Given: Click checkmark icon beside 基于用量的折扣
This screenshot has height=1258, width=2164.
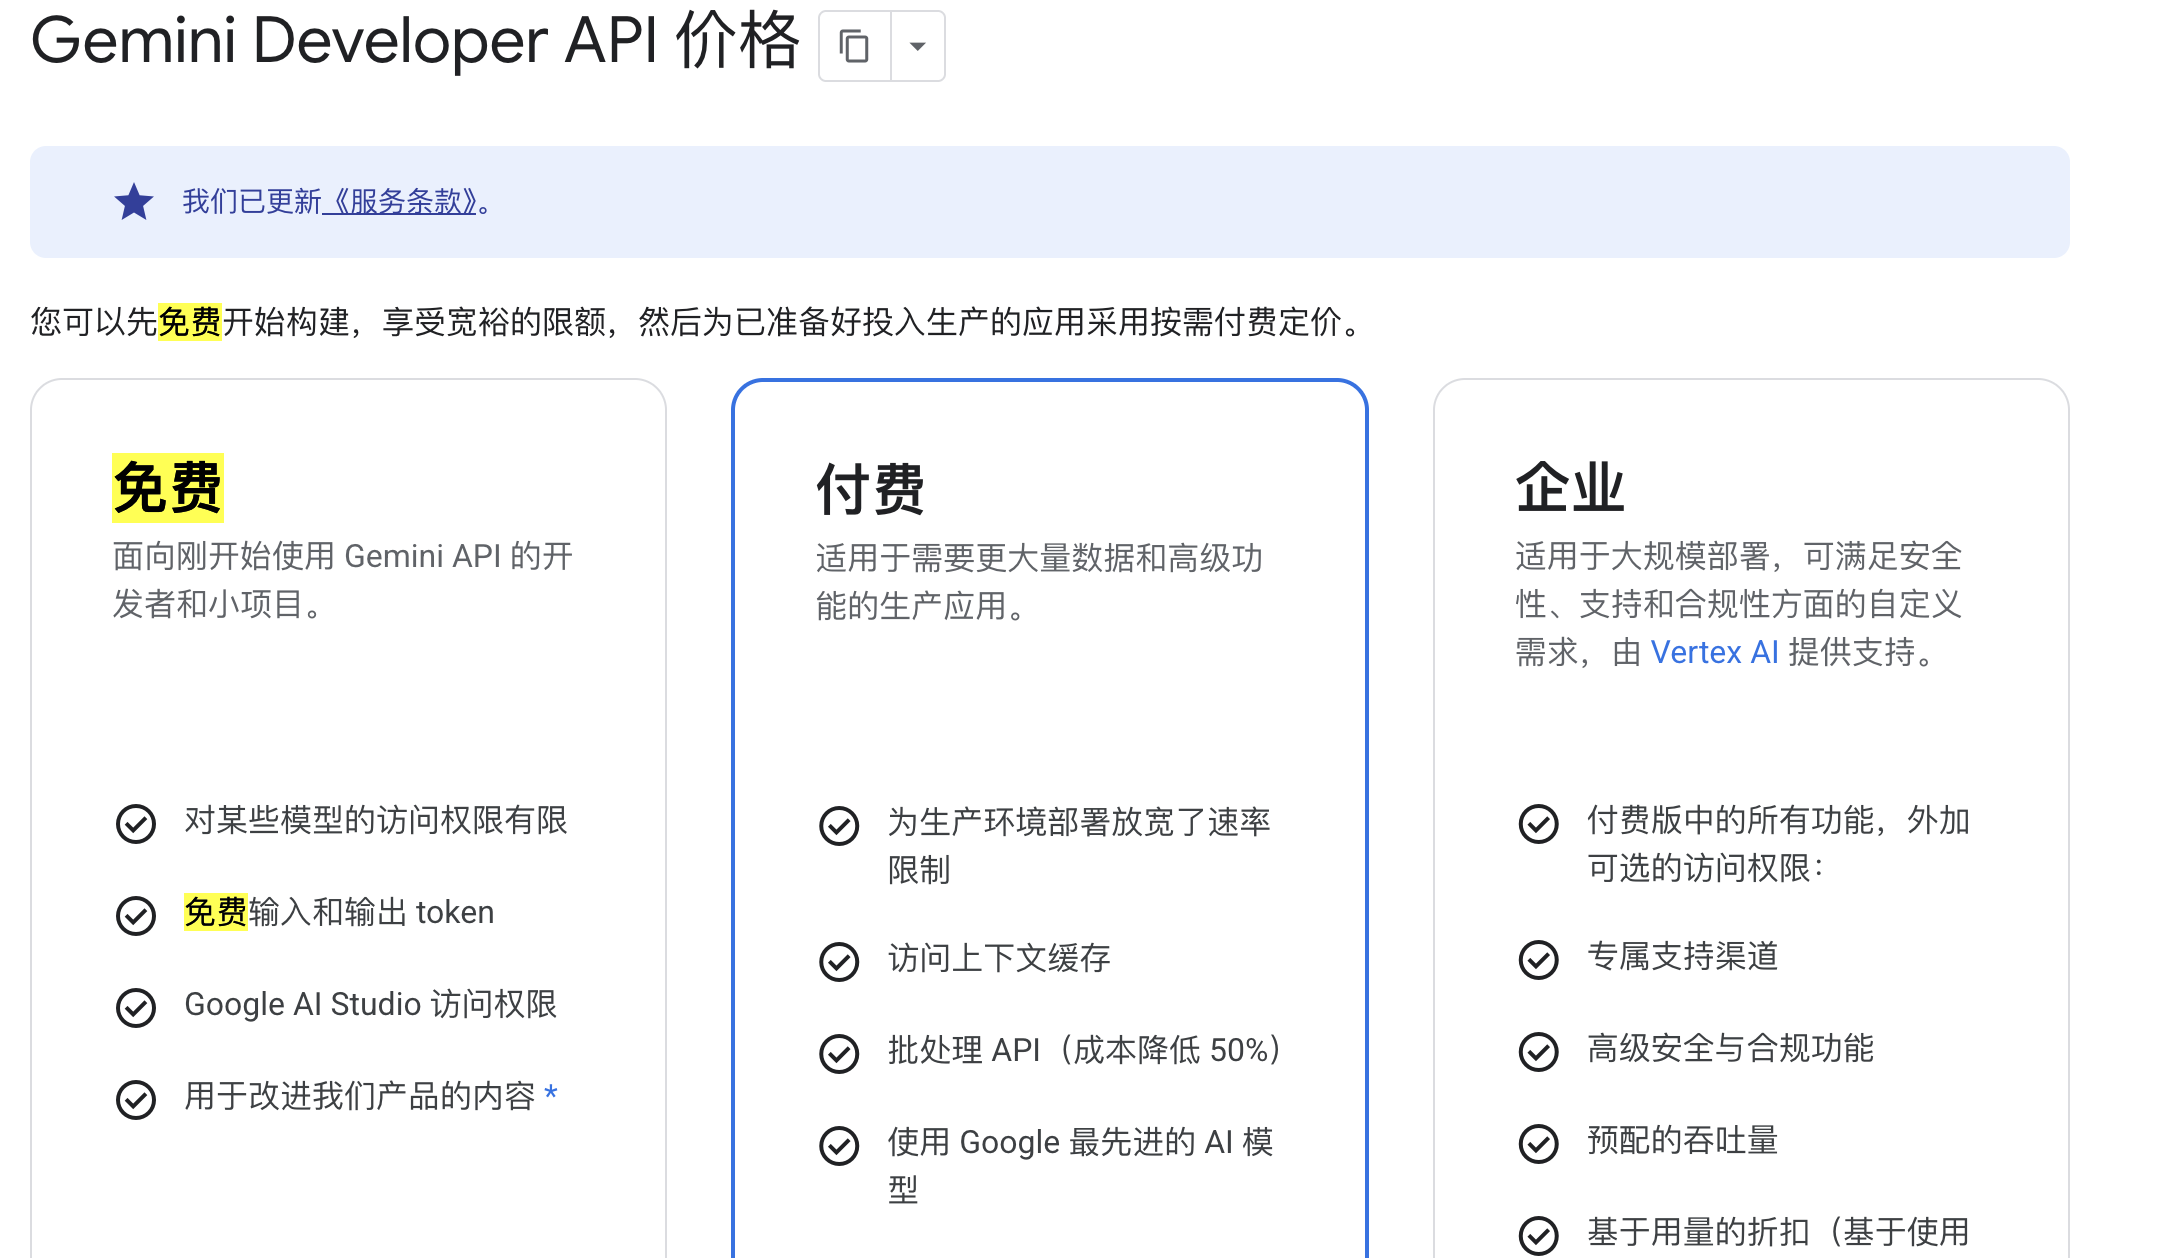Looking at the screenshot, I should coord(1539,1235).
